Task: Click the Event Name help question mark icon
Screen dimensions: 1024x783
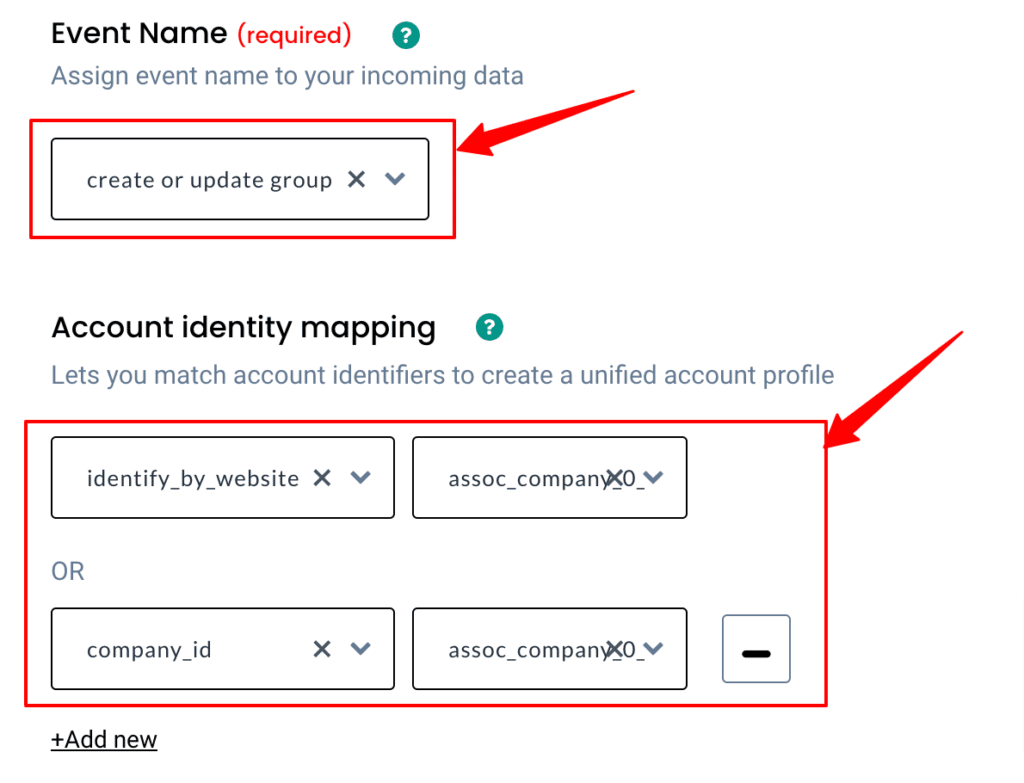Action: point(406,35)
